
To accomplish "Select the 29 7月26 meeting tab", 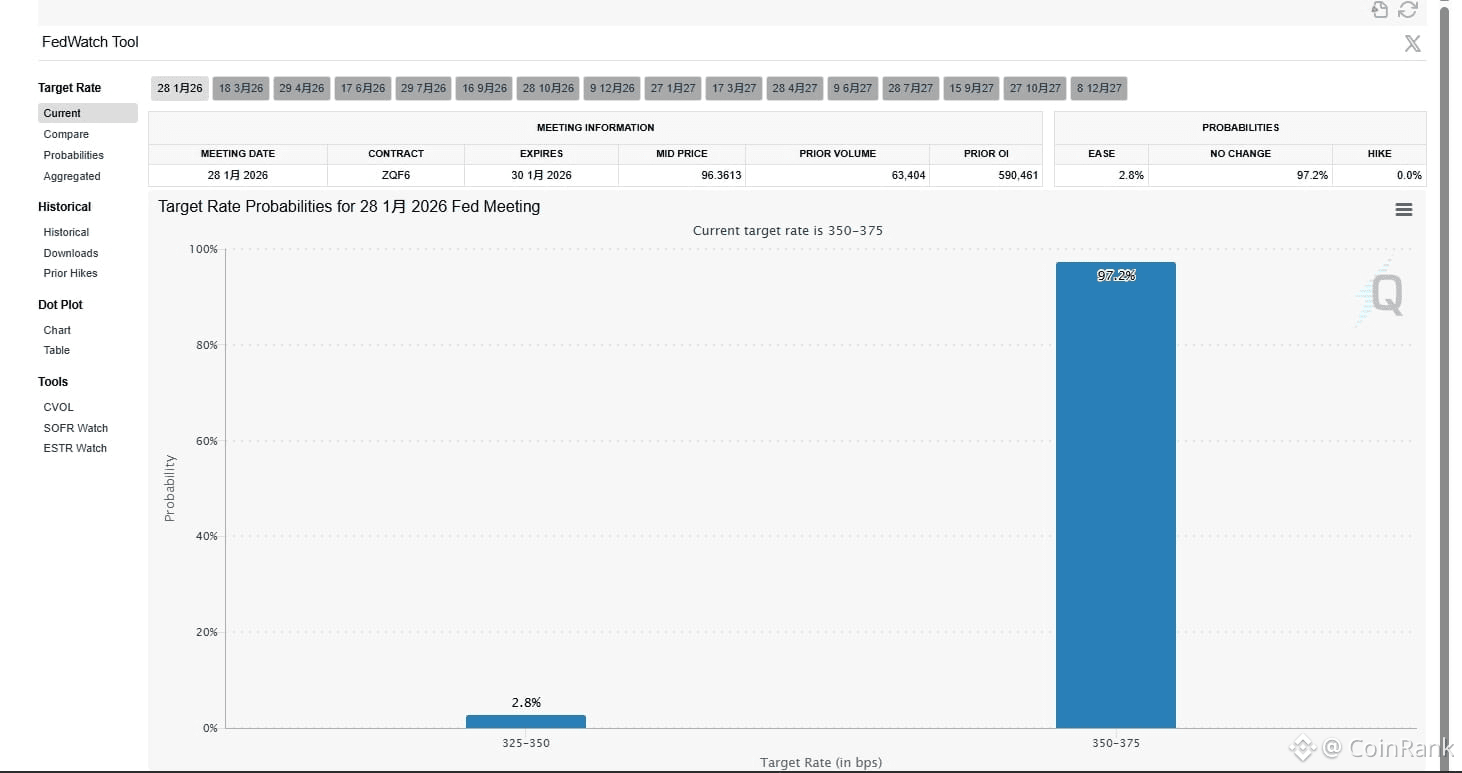I will click(423, 88).
